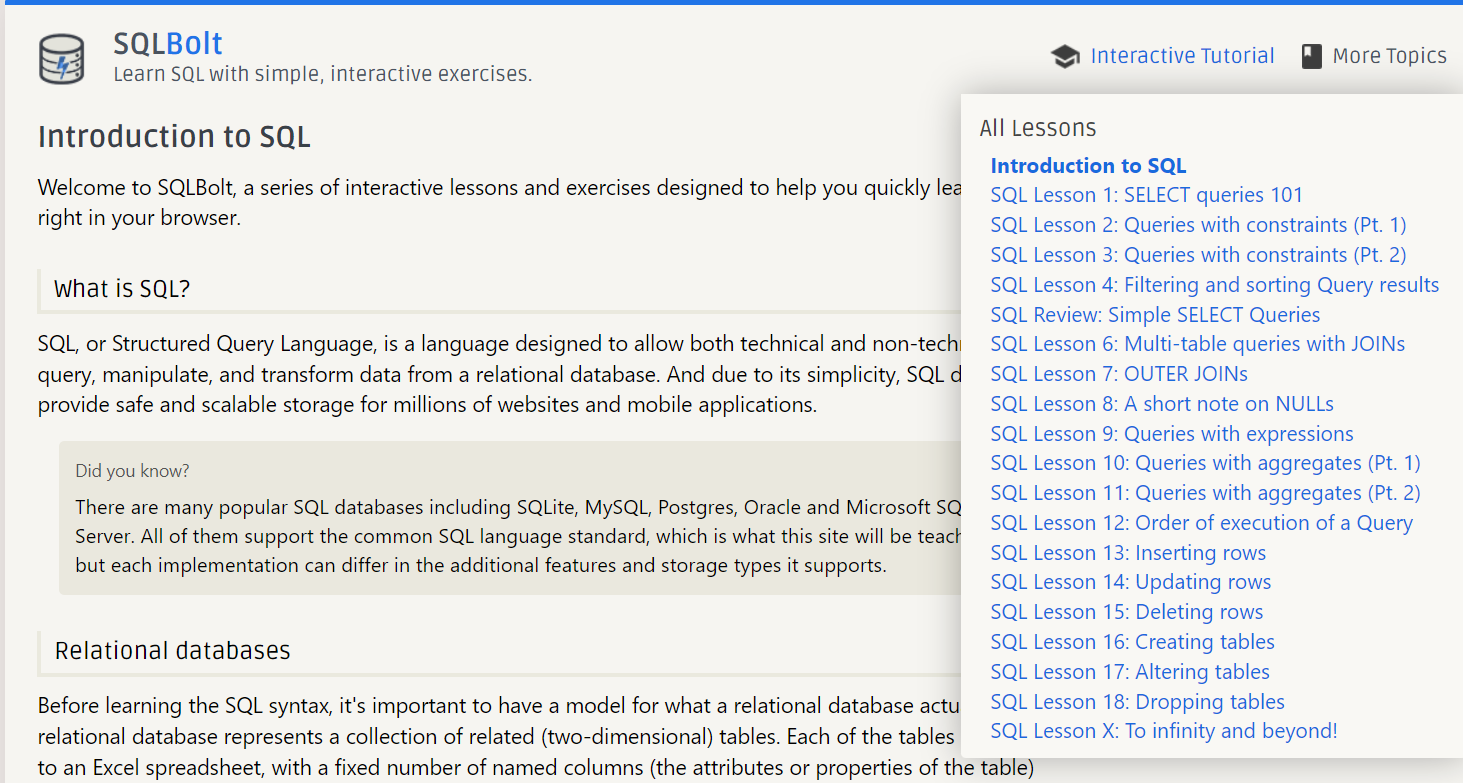Image resolution: width=1463 pixels, height=783 pixels.
Task: Click the tagline 'Learn SQL with simple, interactive exercises.'
Action: point(323,74)
